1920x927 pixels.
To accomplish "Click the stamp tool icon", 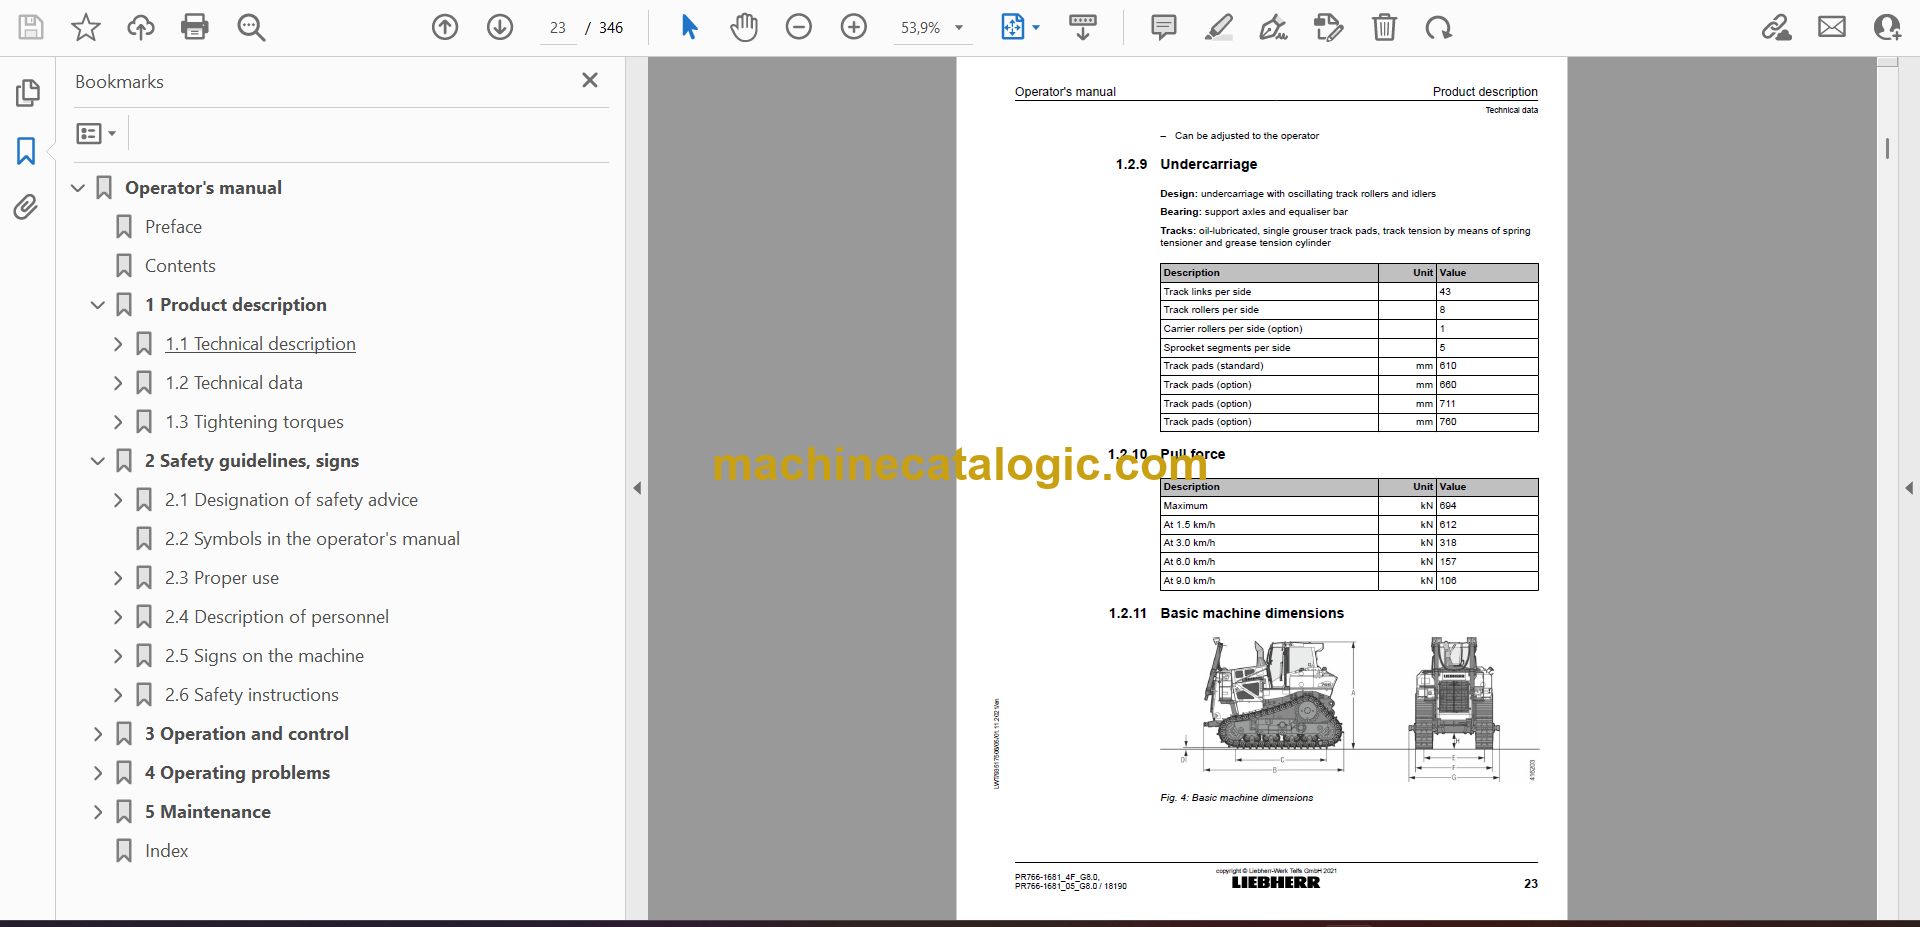I will pos(1328,27).
